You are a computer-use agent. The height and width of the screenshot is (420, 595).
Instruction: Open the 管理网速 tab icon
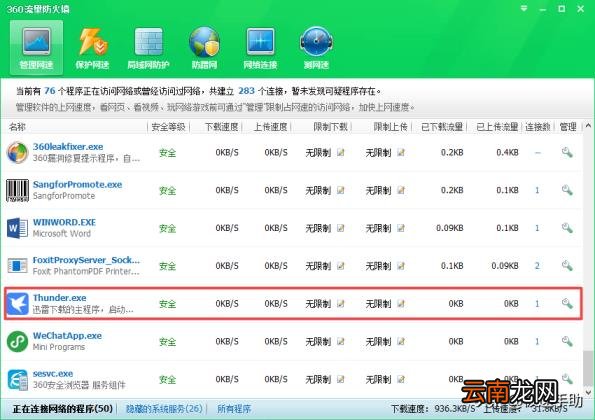point(36,41)
